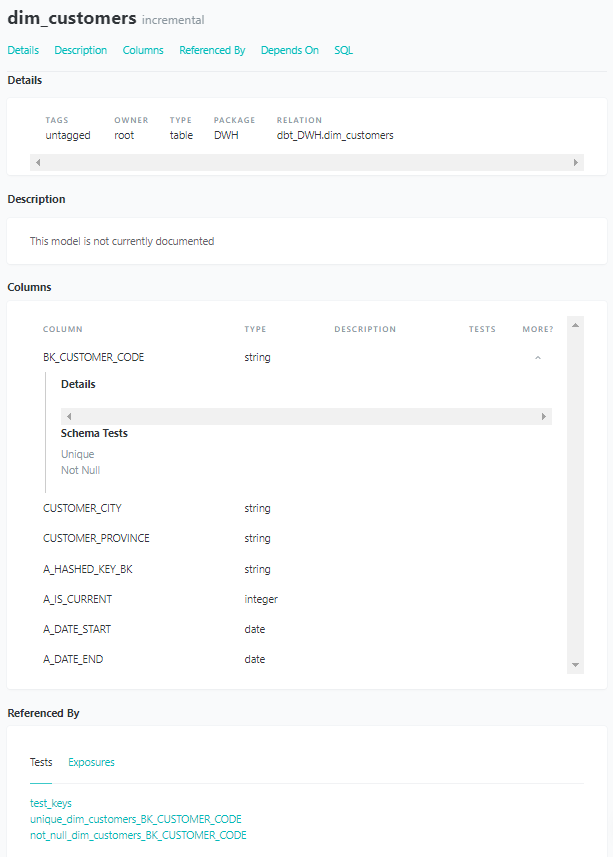Jump to Referenced By section link

(212, 50)
